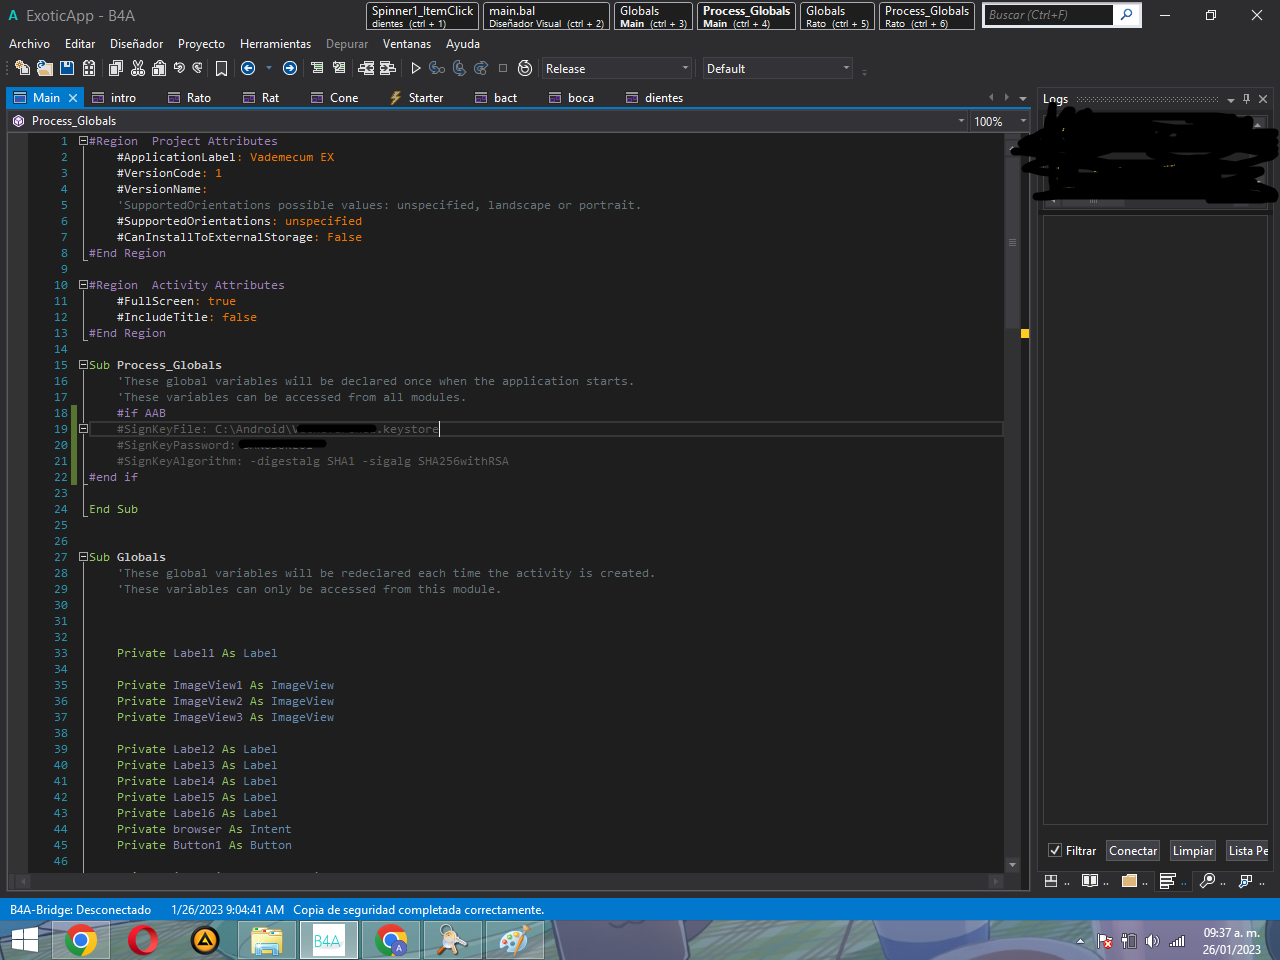Click the Save icon in the toolbar
The width and height of the screenshot is (1280, 960).
point(67,68)
